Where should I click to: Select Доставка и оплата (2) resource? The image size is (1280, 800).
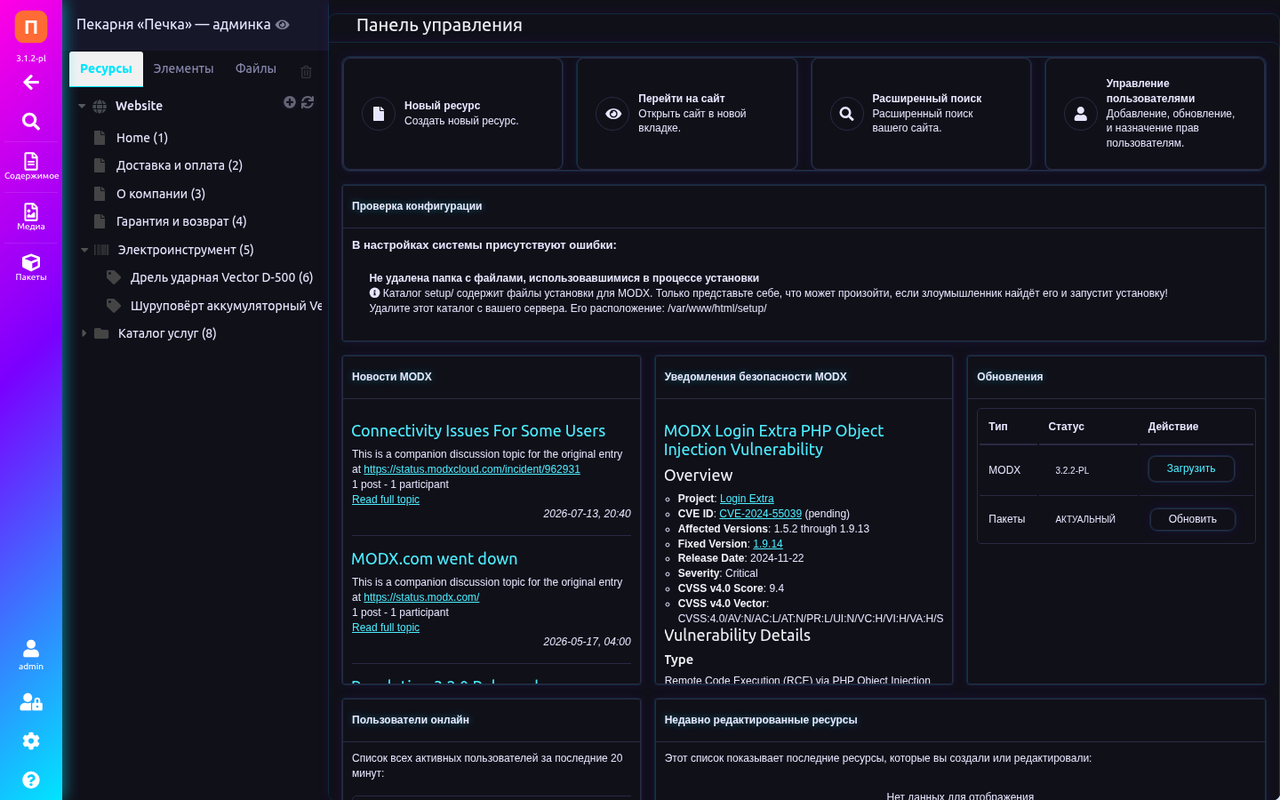point(179,166)
